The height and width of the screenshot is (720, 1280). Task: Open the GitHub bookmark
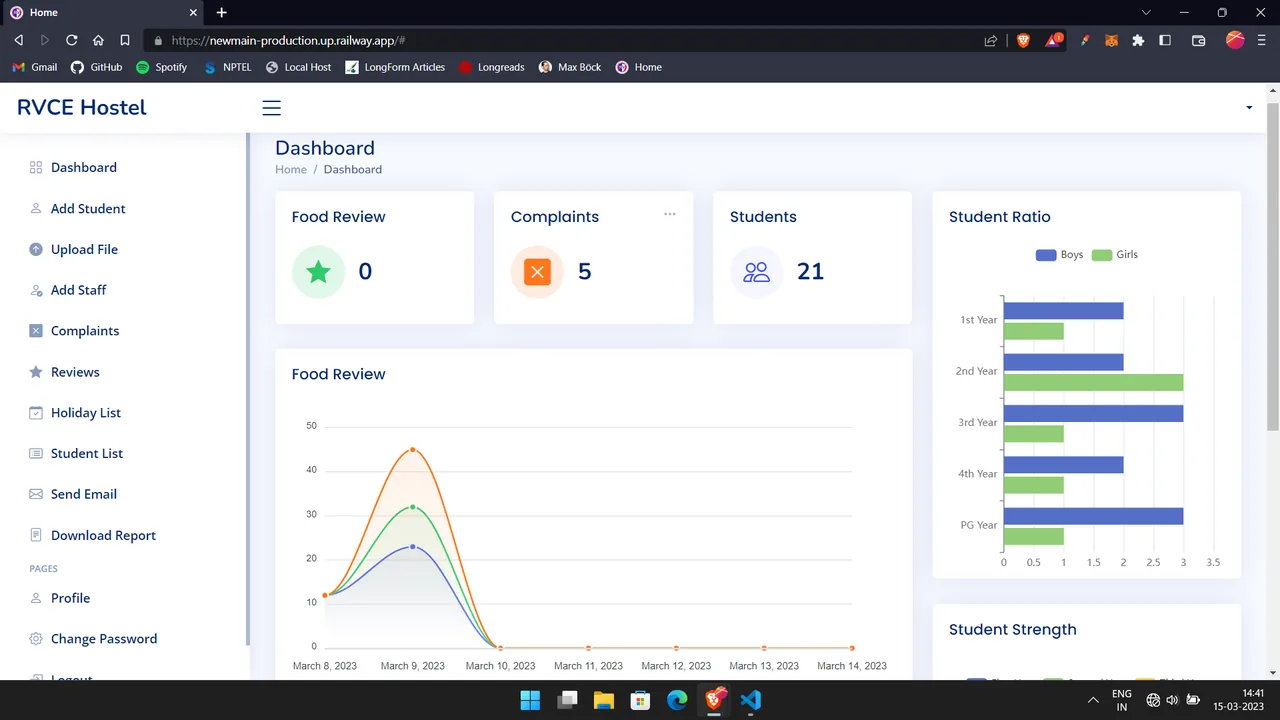tap(96, 67)
